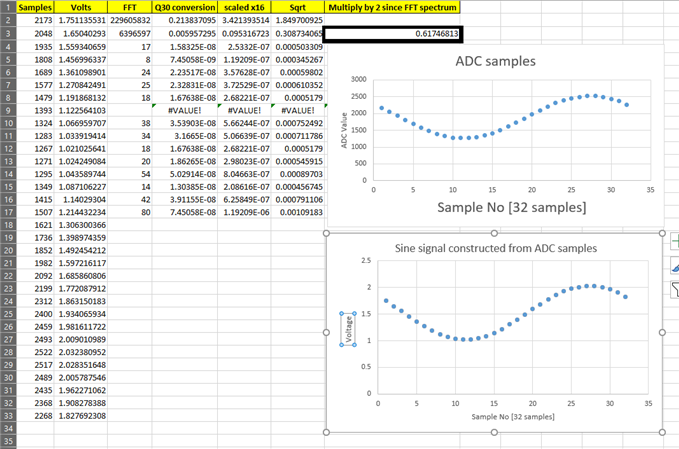679x449 pixels.
Task: Select row 1 via its row header
Action: click(8, 7)
